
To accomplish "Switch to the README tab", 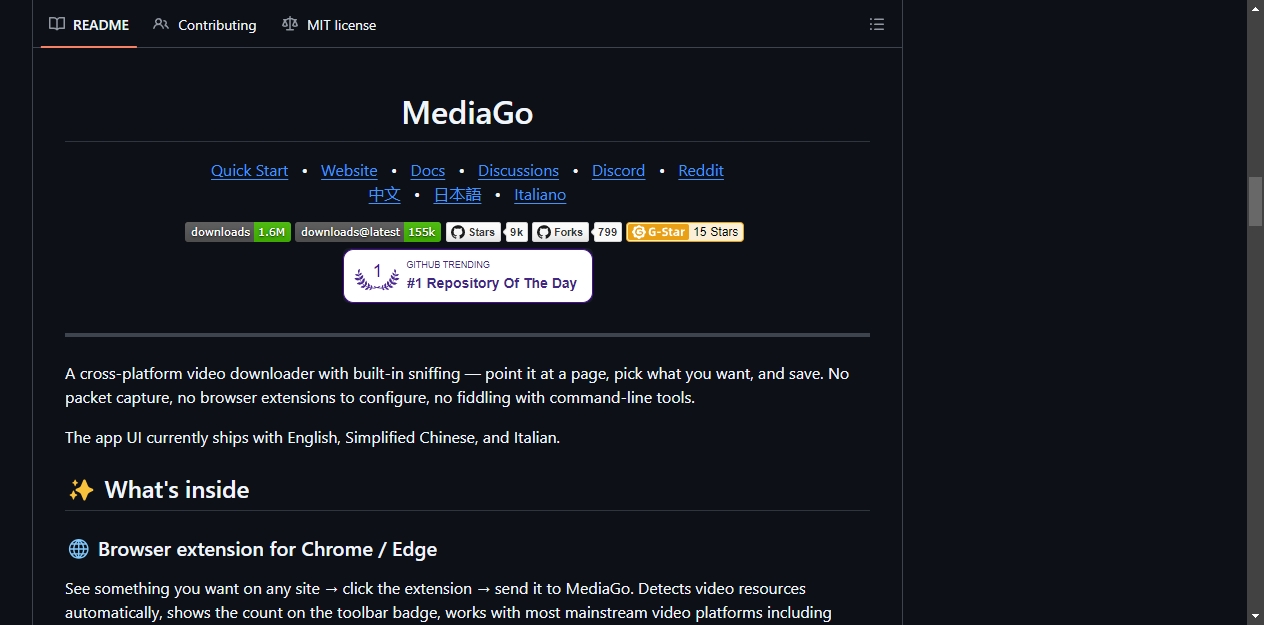I will (x=89, y=24).
